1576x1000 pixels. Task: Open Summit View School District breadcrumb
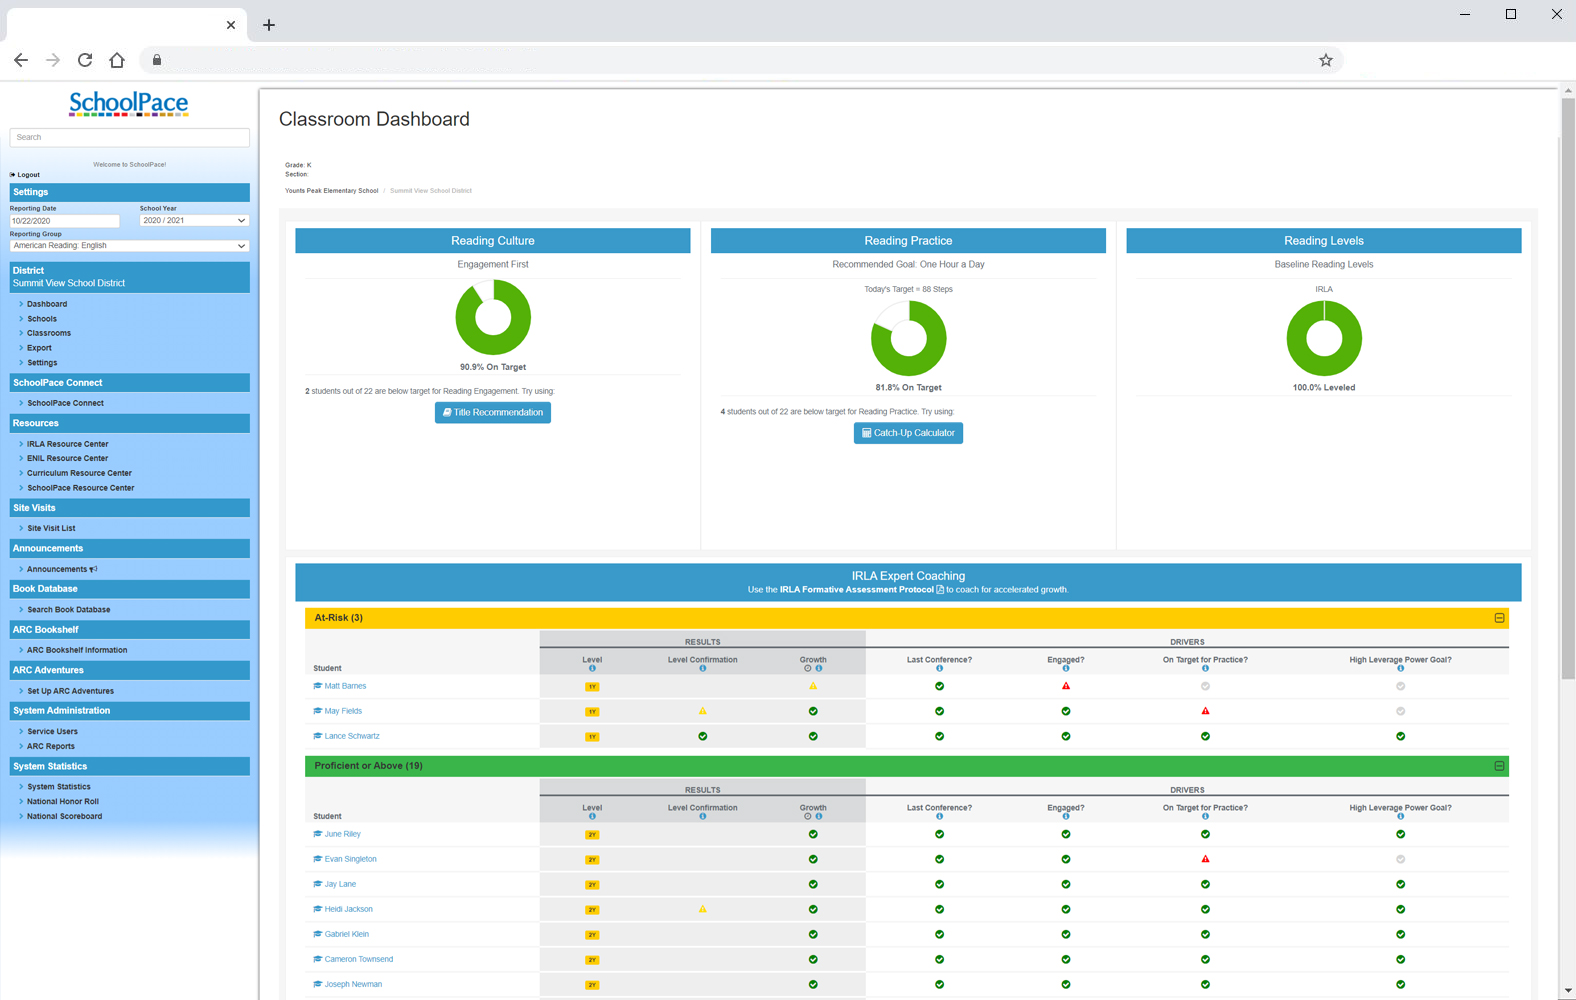click(x=431, y=191)
